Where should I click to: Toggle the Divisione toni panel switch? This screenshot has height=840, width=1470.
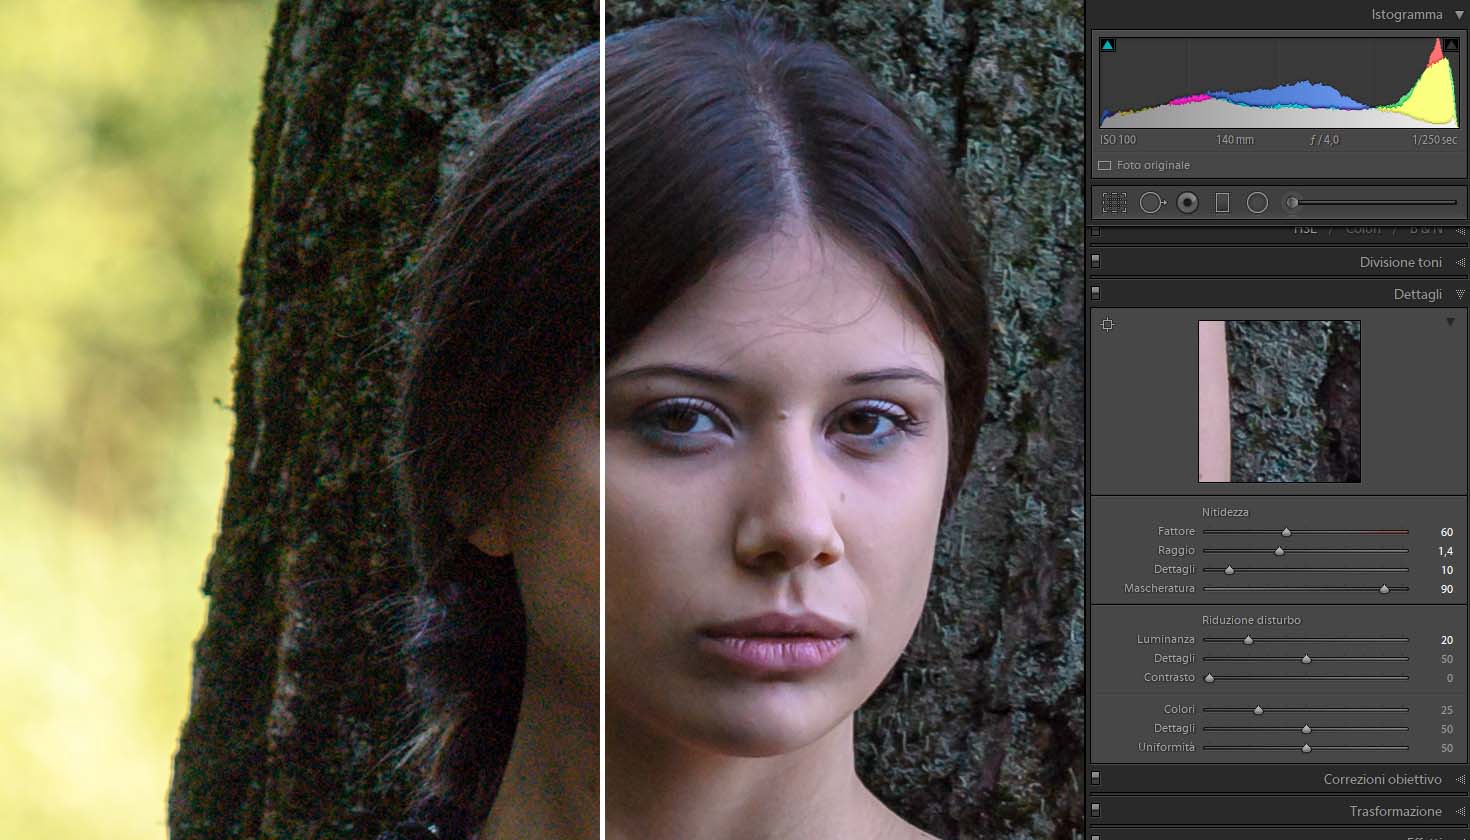1096,261
